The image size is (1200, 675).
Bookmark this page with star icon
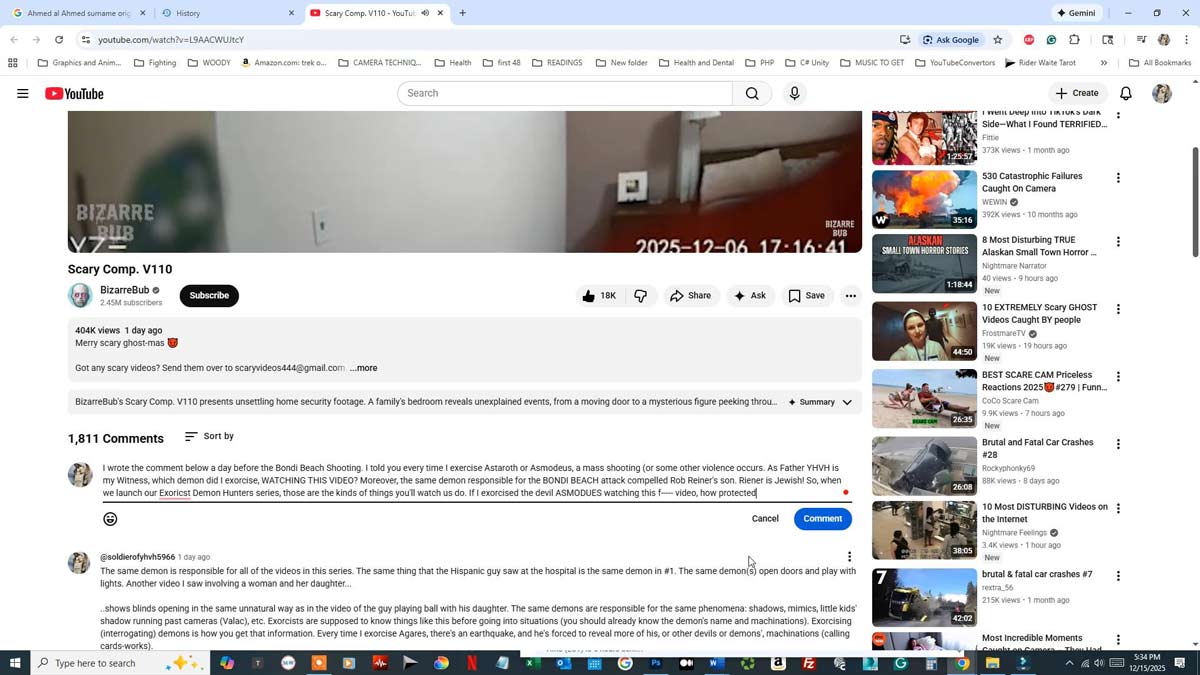point(997,40)
